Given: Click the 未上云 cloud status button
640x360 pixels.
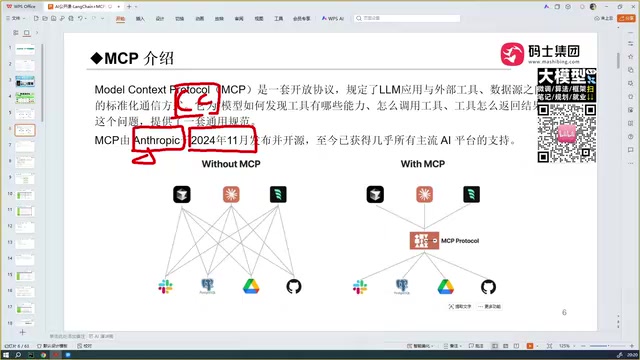Looking at the screenshot, I should point(604,18).
